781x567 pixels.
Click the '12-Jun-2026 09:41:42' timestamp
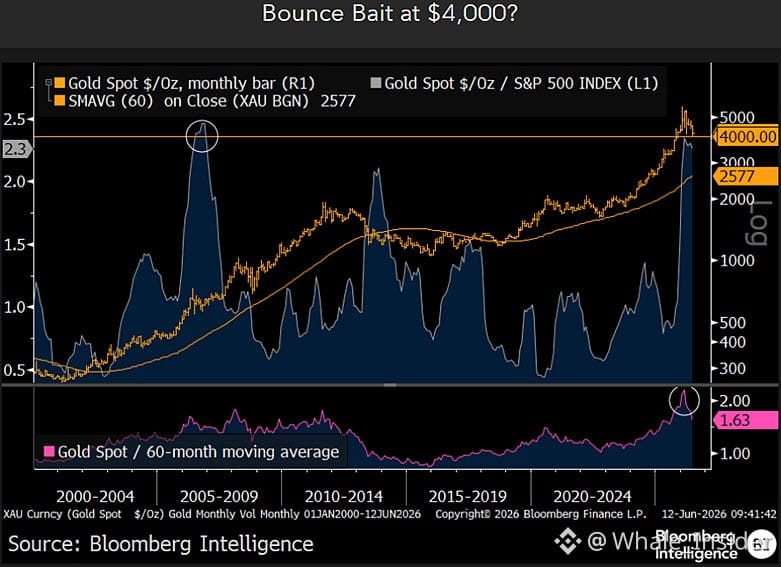pos(719,514)
